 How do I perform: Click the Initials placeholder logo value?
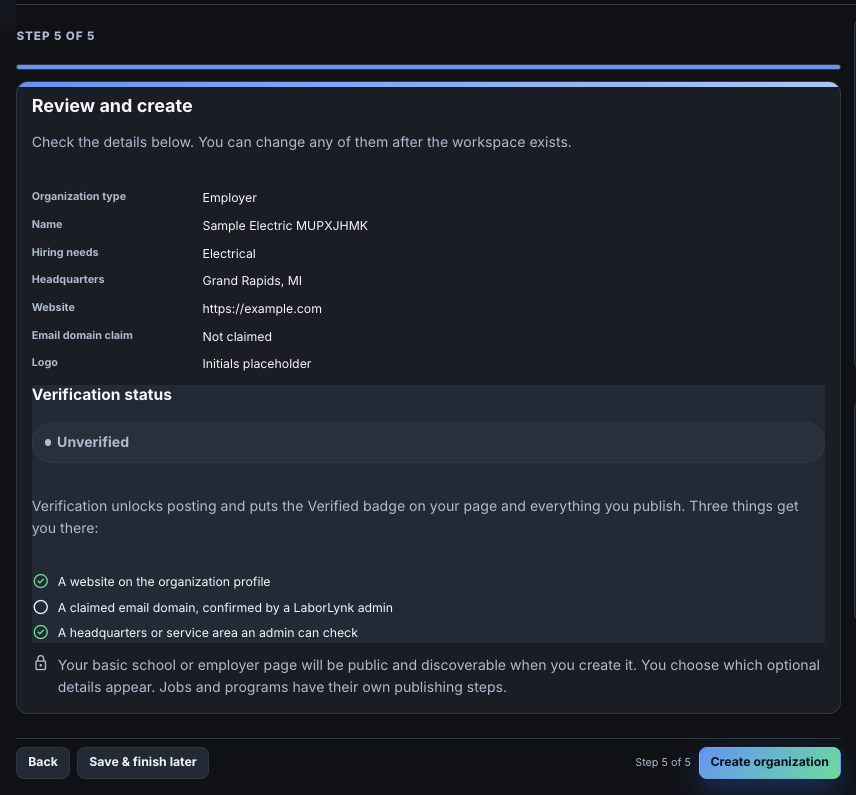[257, 364]
